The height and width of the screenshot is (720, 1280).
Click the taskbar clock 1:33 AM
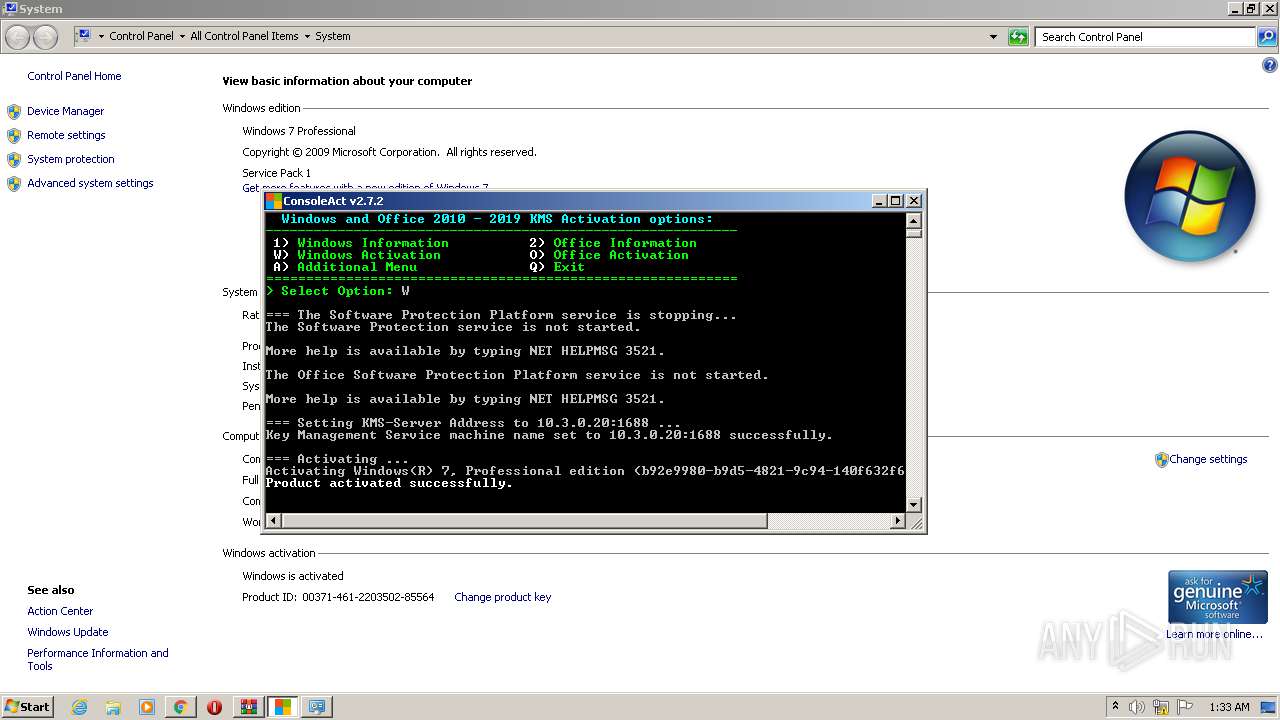(1229, 707)
